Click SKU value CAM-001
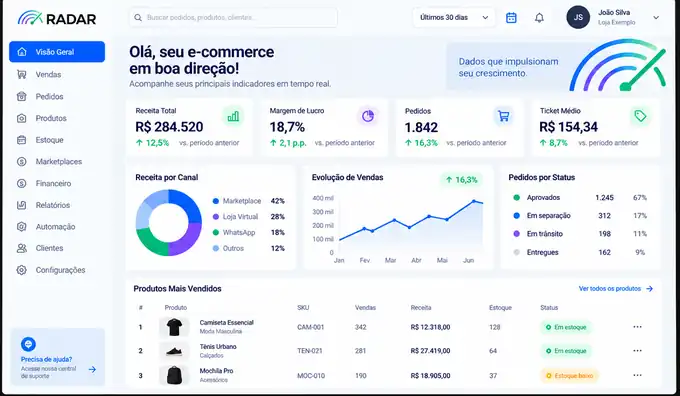The width and height of the screenshot is (680, 396). coord(311,327)
